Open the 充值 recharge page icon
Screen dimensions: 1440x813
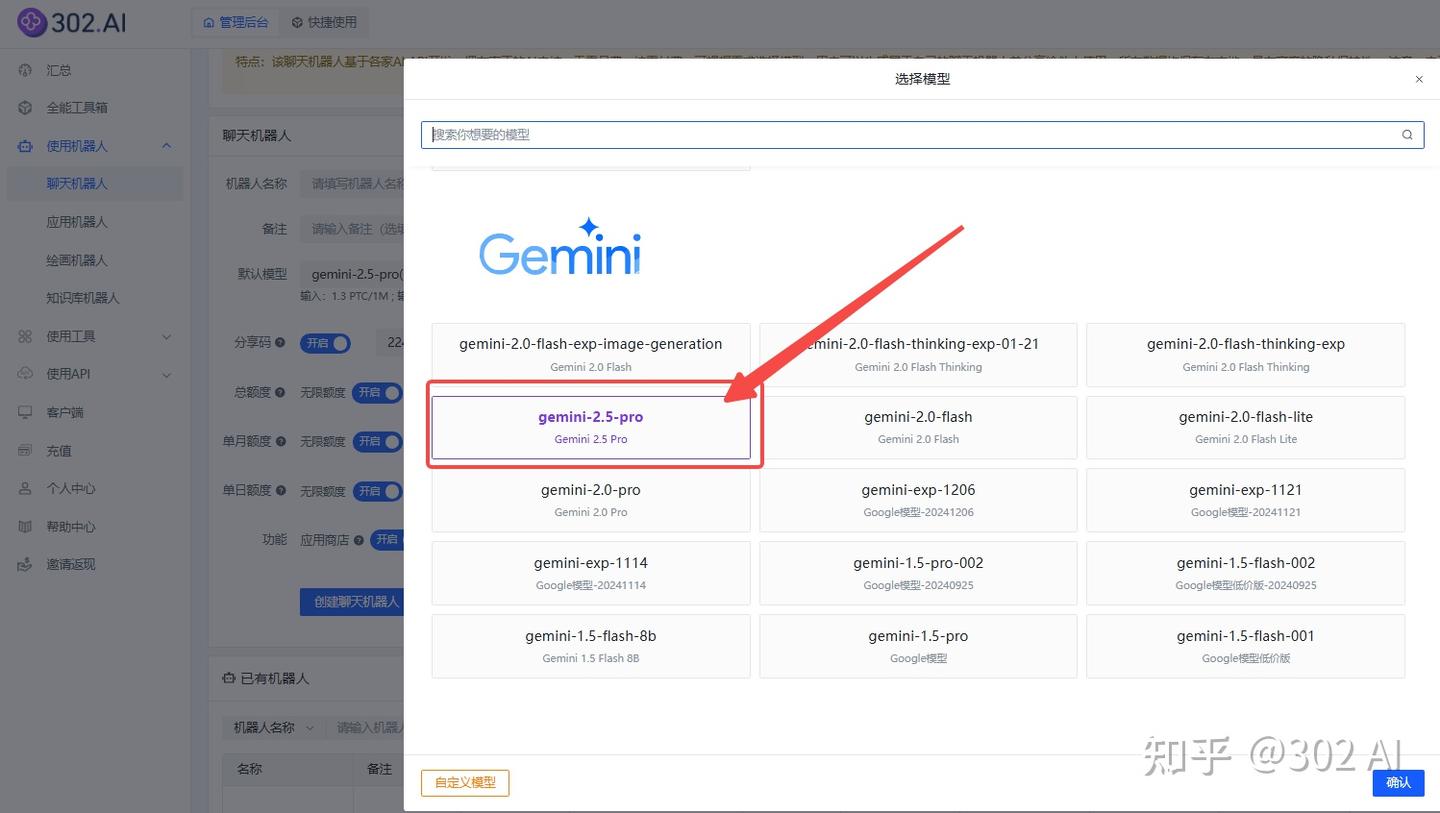click(25, 450)
